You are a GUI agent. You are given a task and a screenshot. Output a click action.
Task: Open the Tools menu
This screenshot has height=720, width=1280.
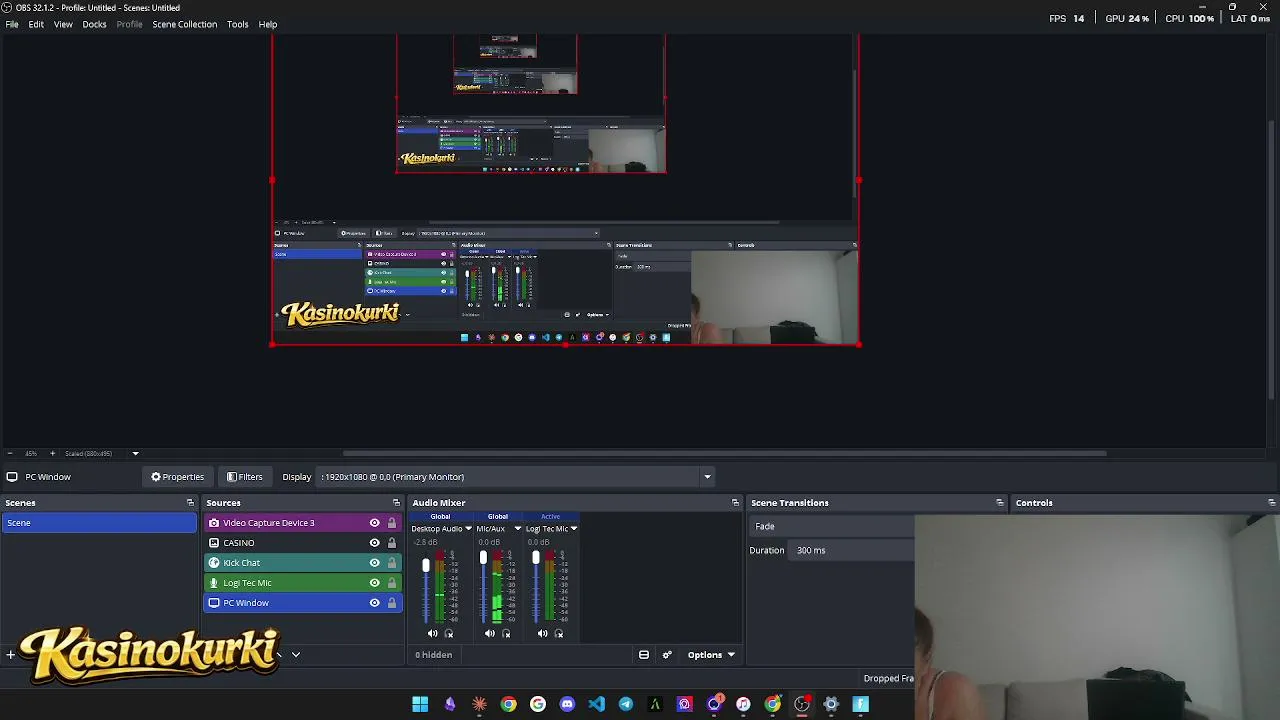[x=237, y=24]
